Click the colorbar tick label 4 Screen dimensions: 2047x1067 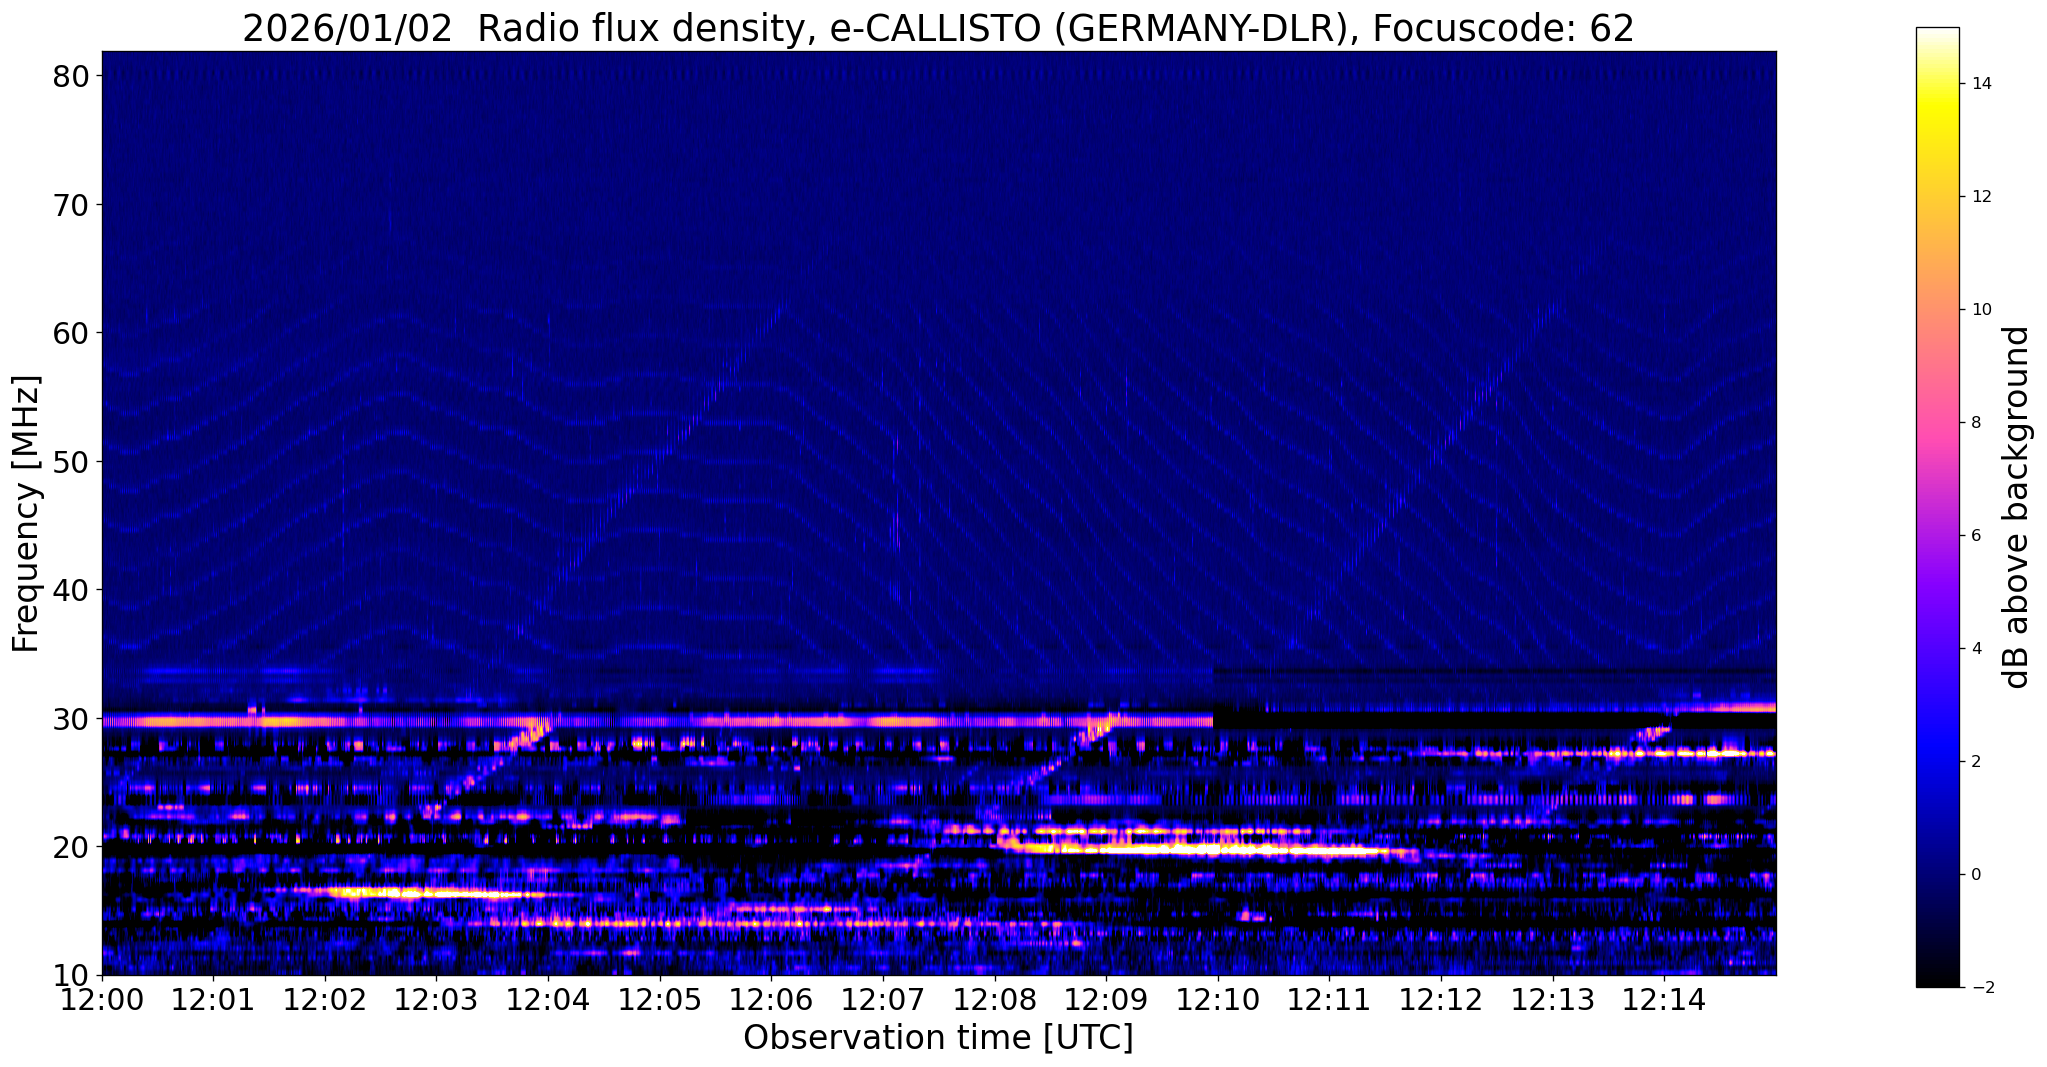coord(1975,649)
